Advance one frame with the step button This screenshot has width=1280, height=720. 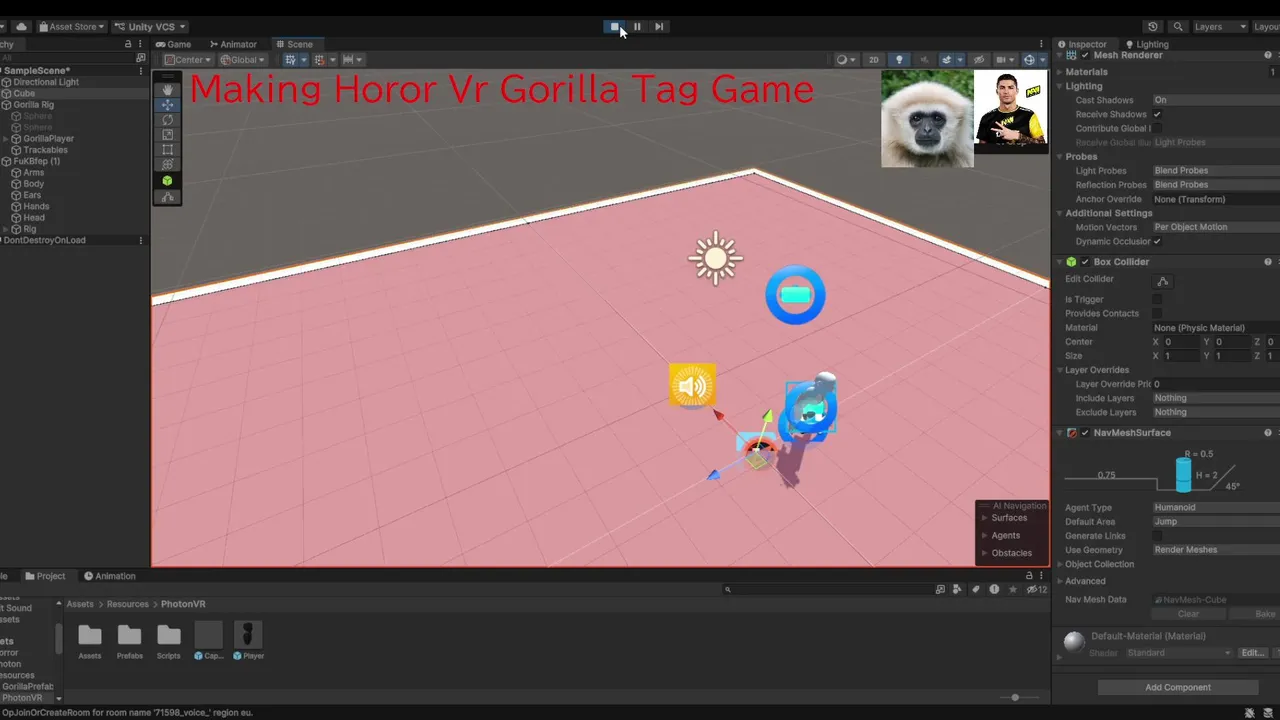coord(659,27)
